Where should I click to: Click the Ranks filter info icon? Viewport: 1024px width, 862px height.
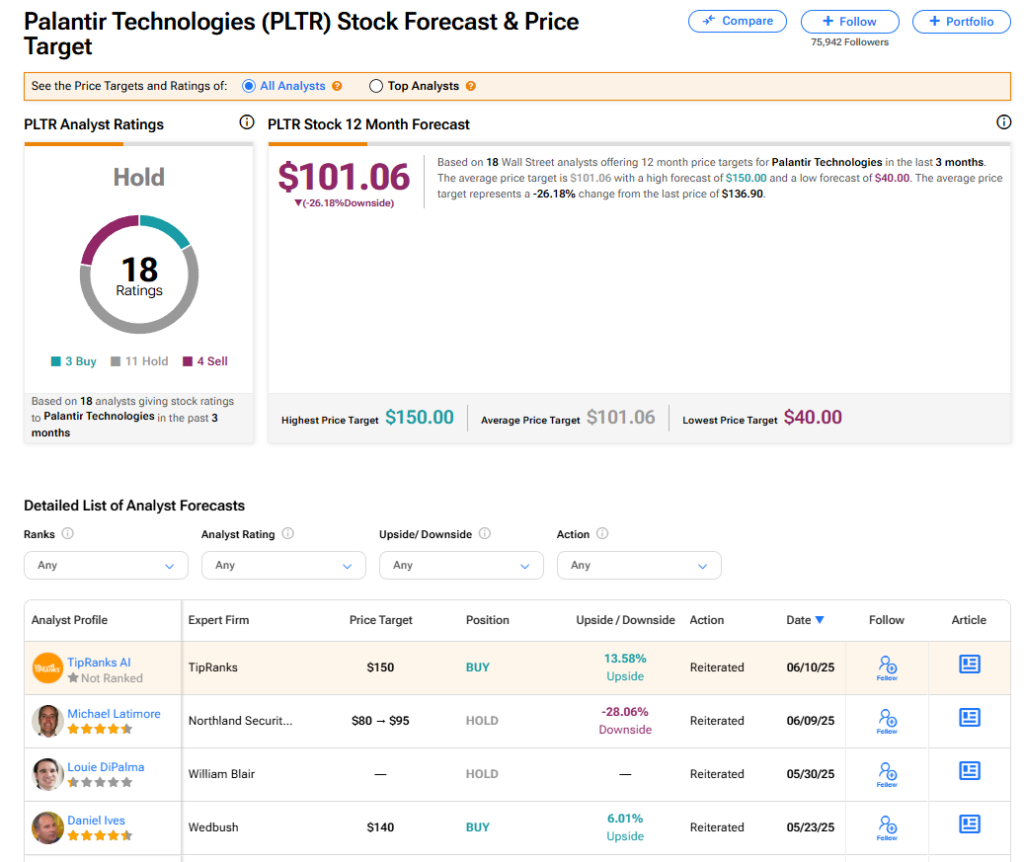click(x=68, y=534)
